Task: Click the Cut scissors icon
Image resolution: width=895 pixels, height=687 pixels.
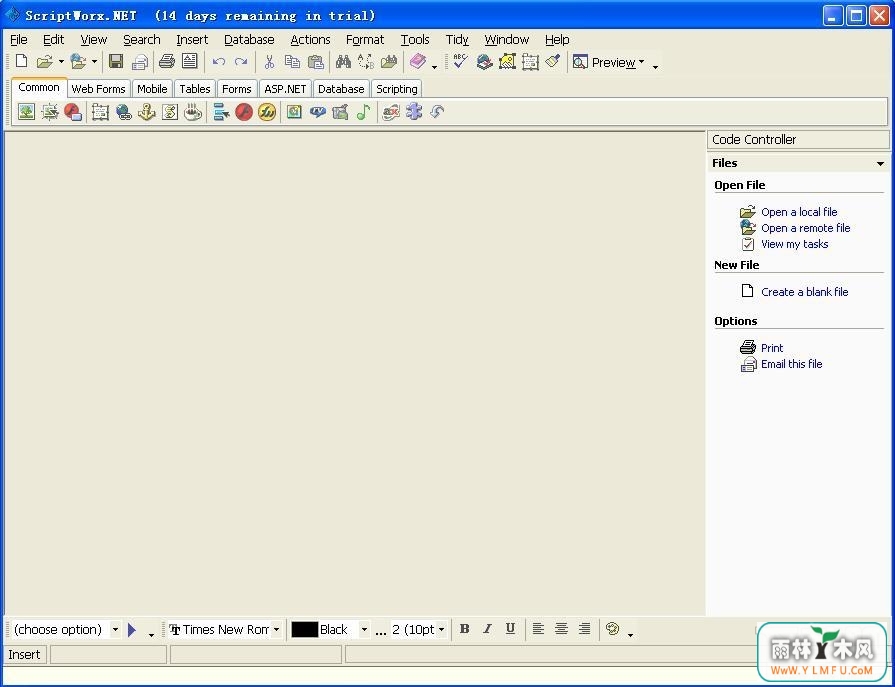Action: [269, 62]
